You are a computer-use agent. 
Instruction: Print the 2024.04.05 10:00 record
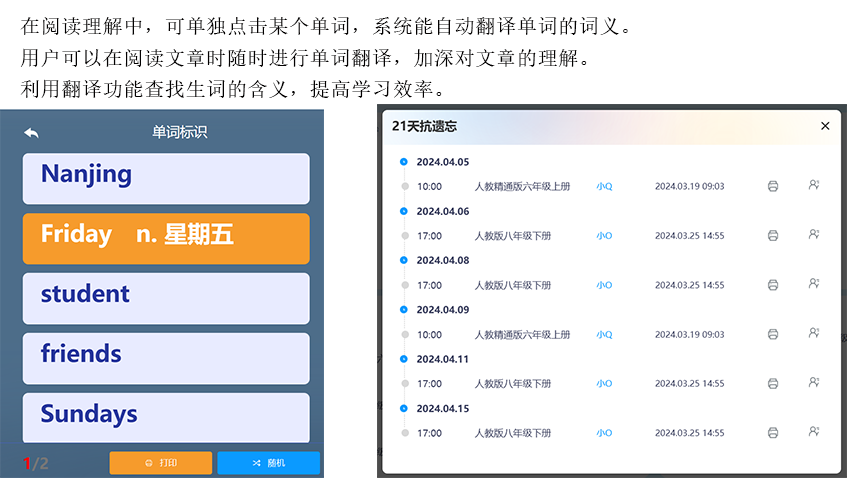pyautogui.click(x=772, y=186)
